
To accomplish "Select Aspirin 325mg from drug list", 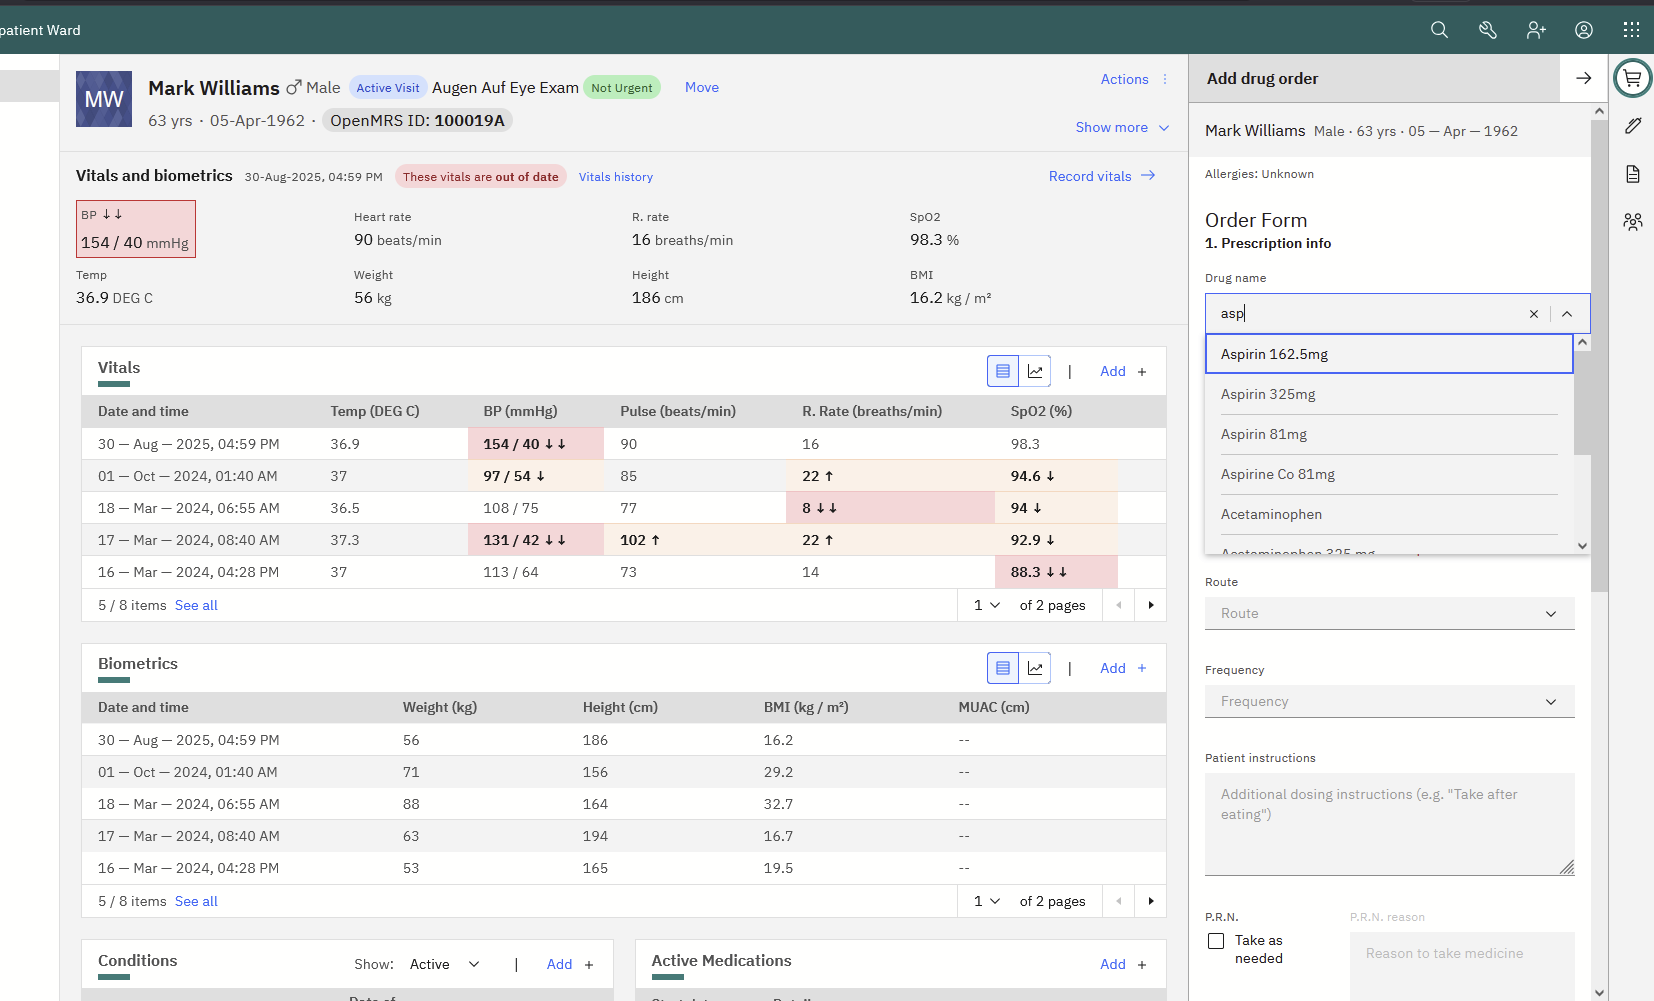I will pos(1268,394).
